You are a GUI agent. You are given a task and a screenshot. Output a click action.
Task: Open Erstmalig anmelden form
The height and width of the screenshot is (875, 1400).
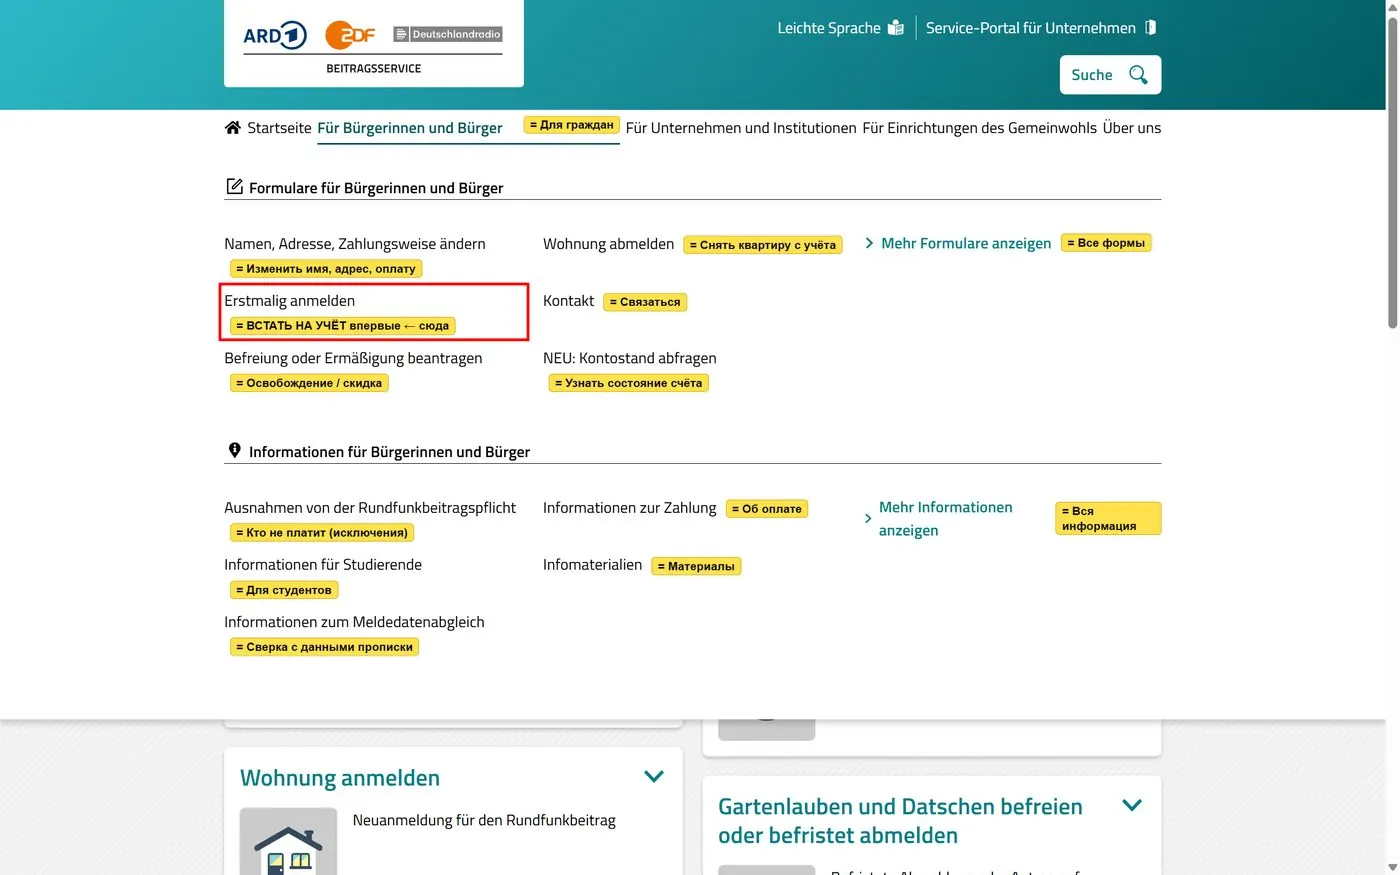[290, 301]
